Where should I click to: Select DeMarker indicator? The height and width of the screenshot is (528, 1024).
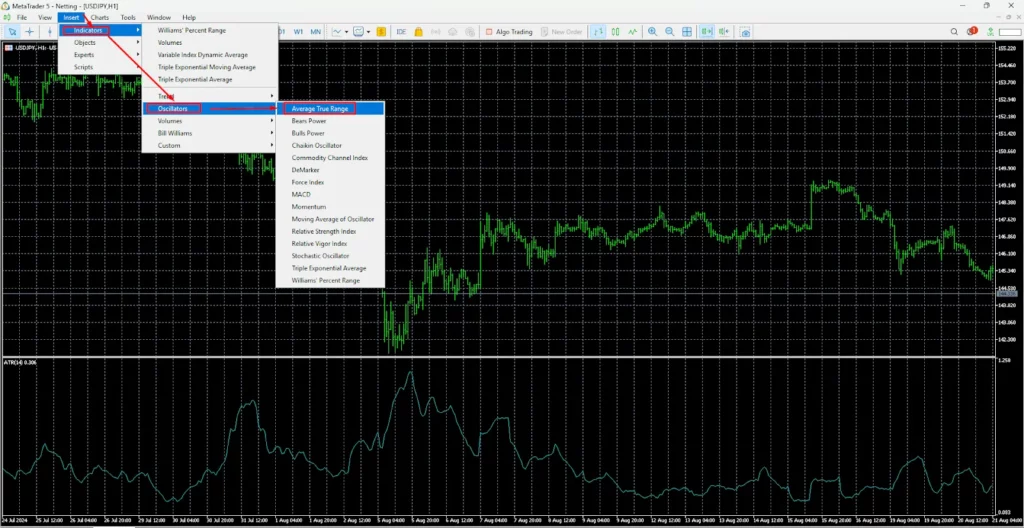330,170
